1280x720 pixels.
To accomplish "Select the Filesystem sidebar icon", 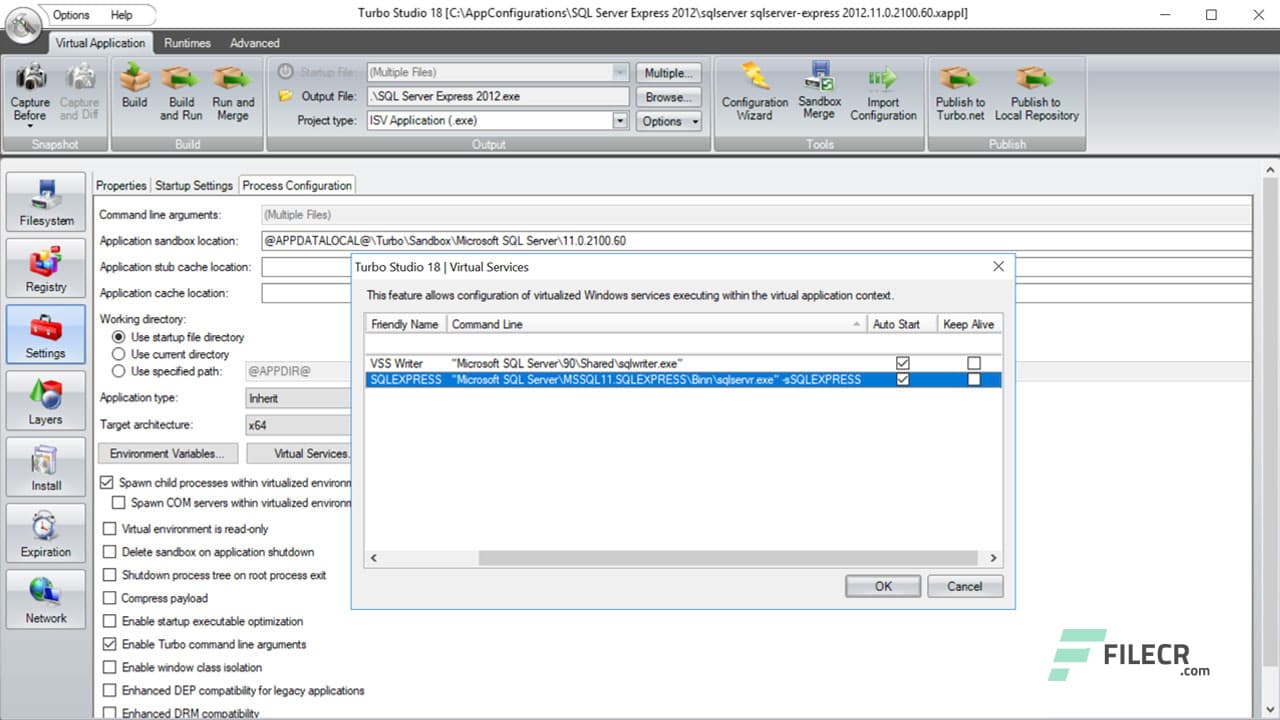I will pos(45,200).
